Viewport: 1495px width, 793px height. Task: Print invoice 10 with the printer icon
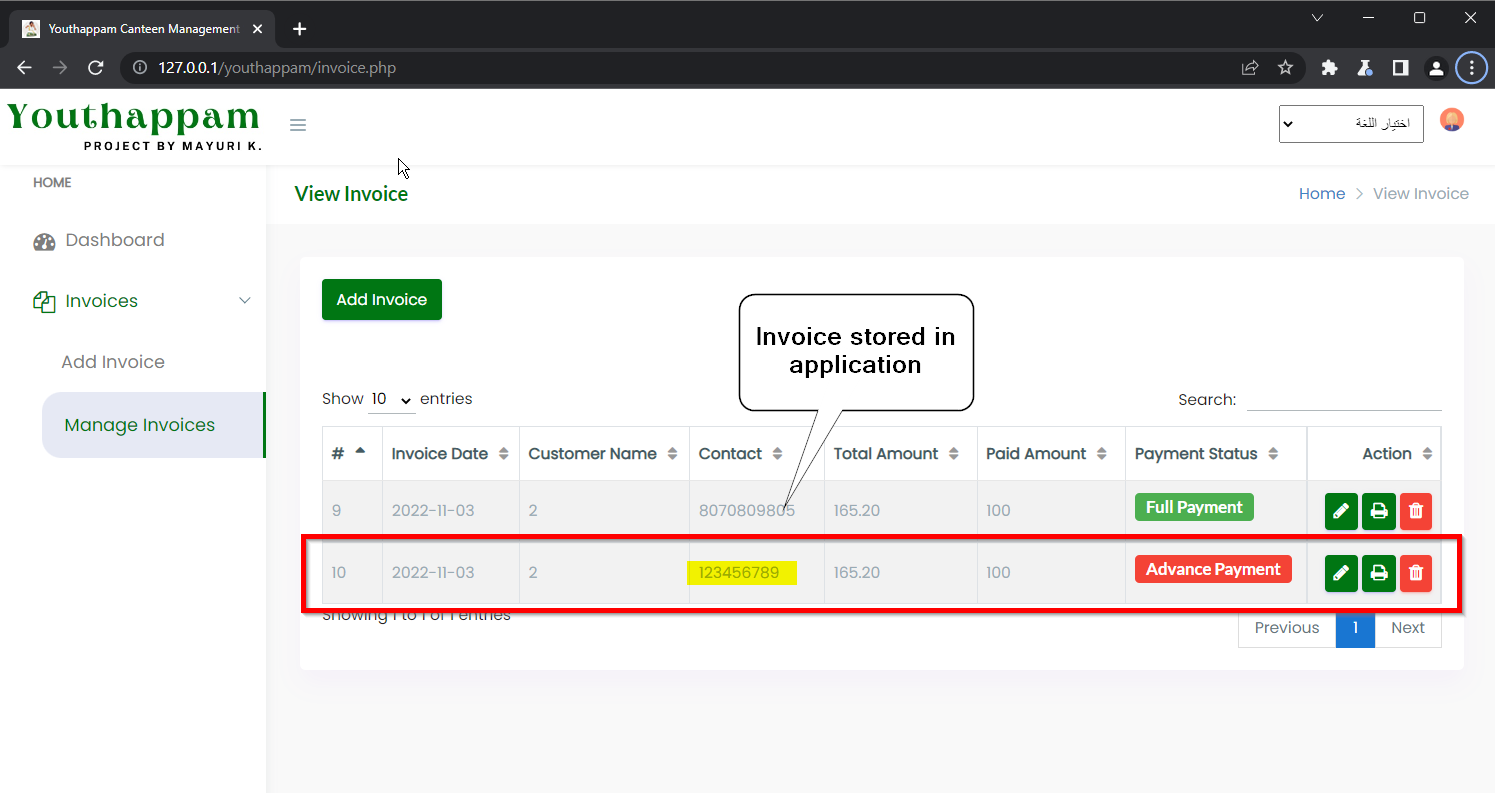[1379, 573]
